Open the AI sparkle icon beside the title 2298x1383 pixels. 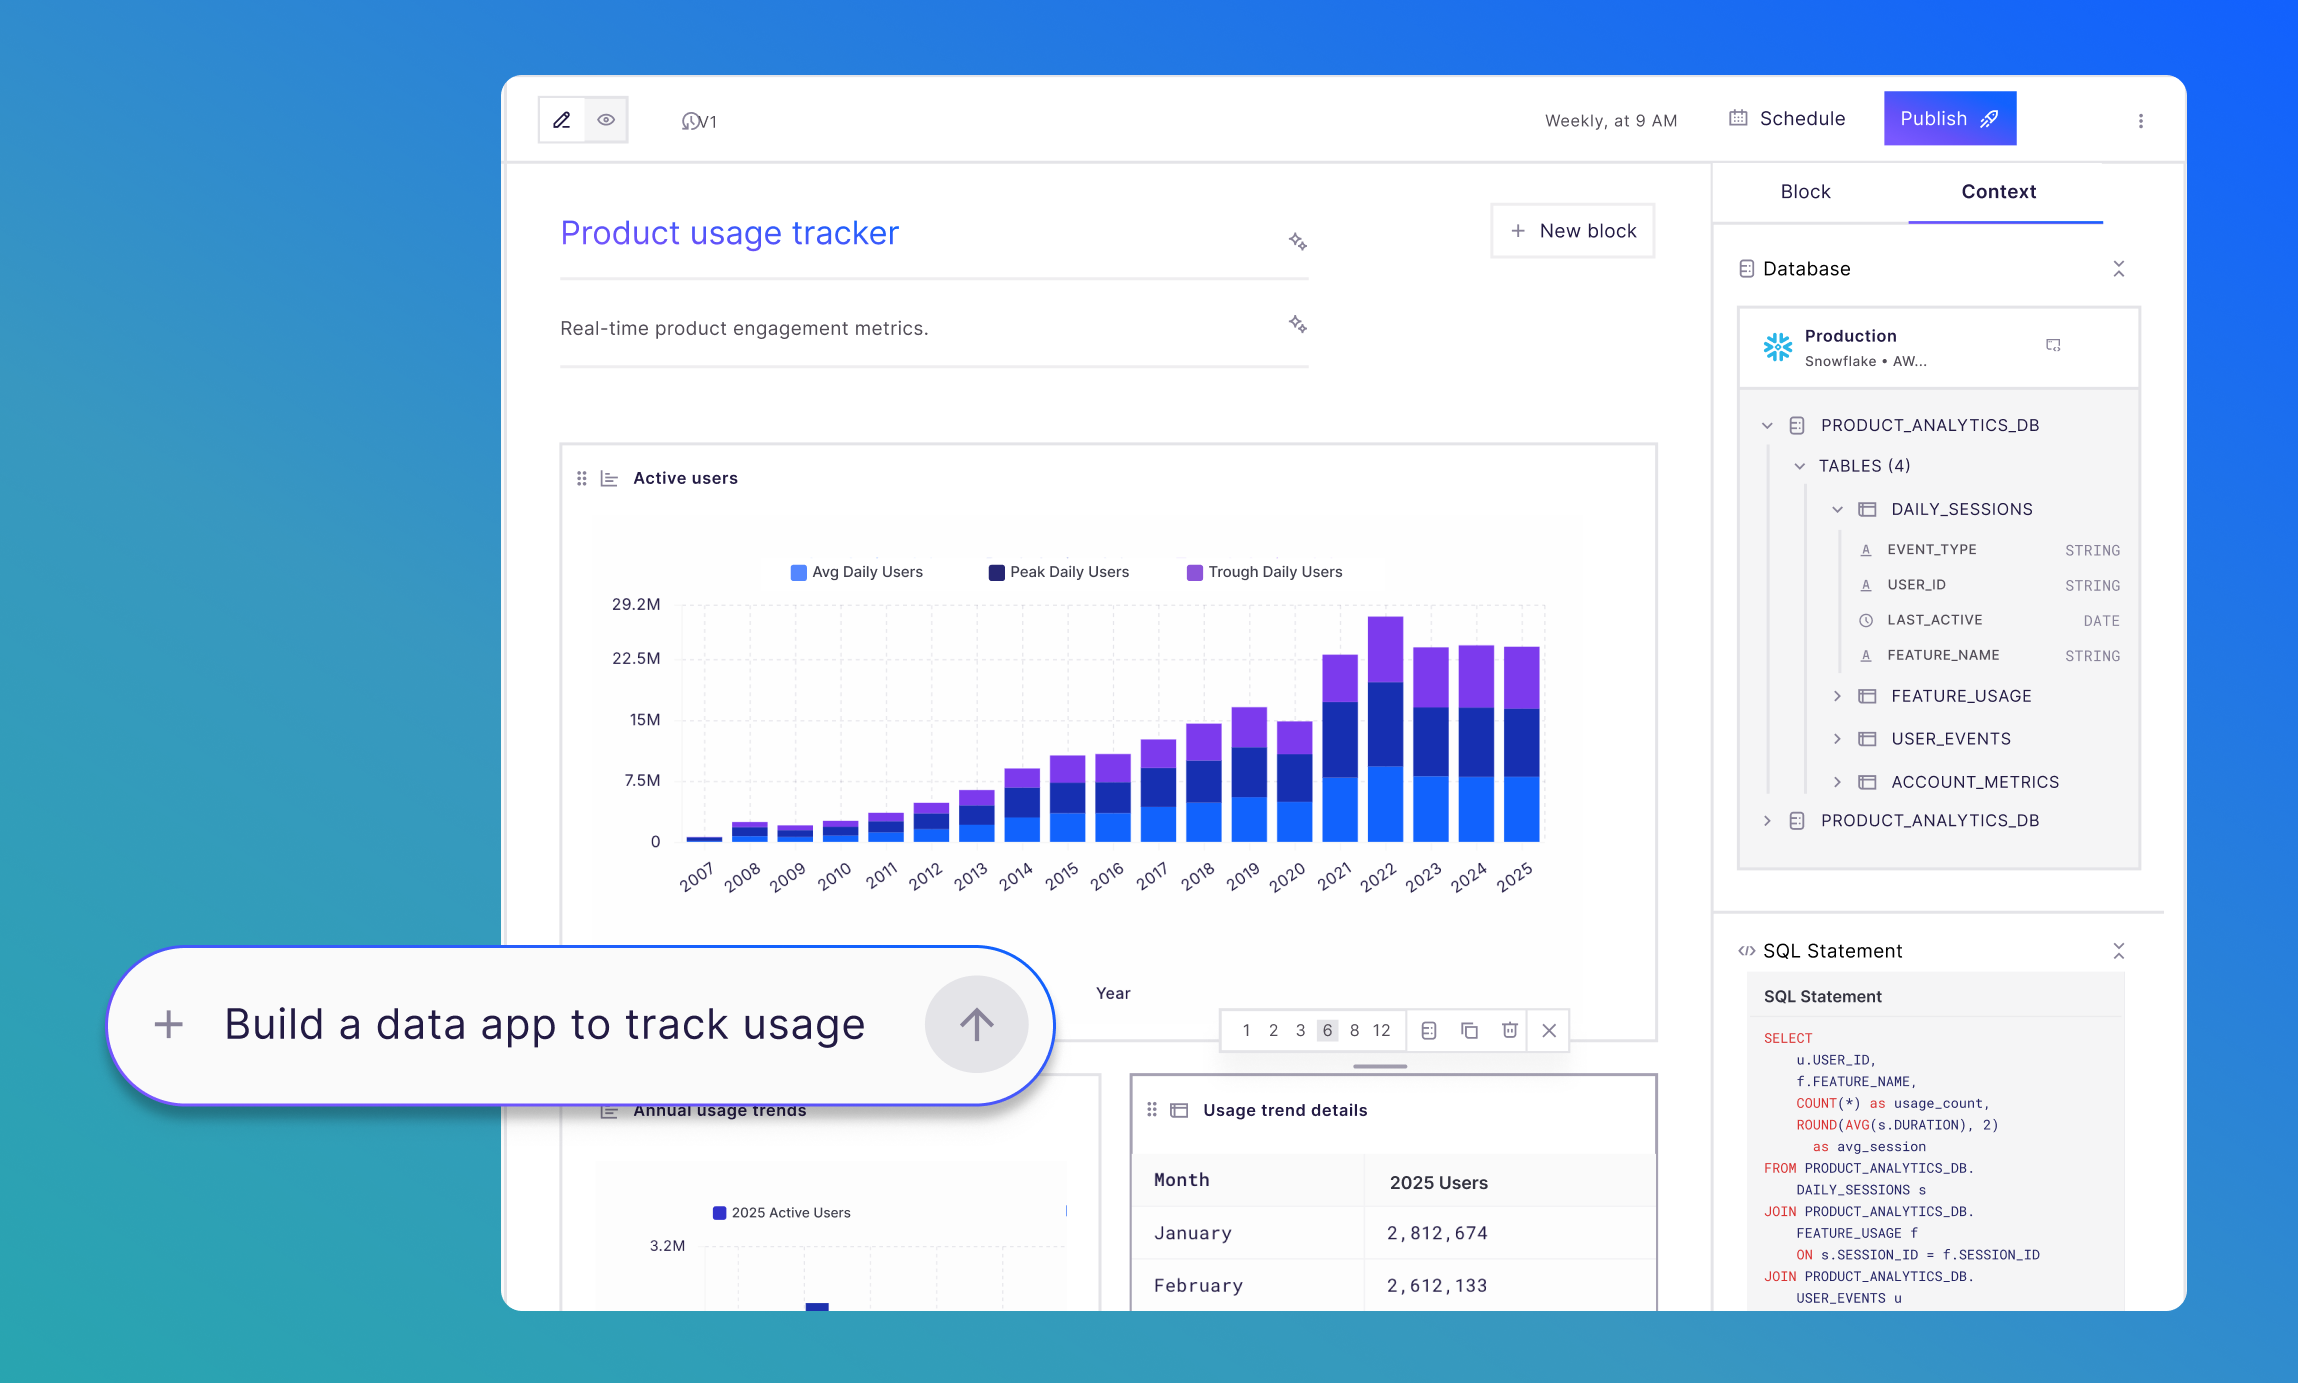point(1297,241)
